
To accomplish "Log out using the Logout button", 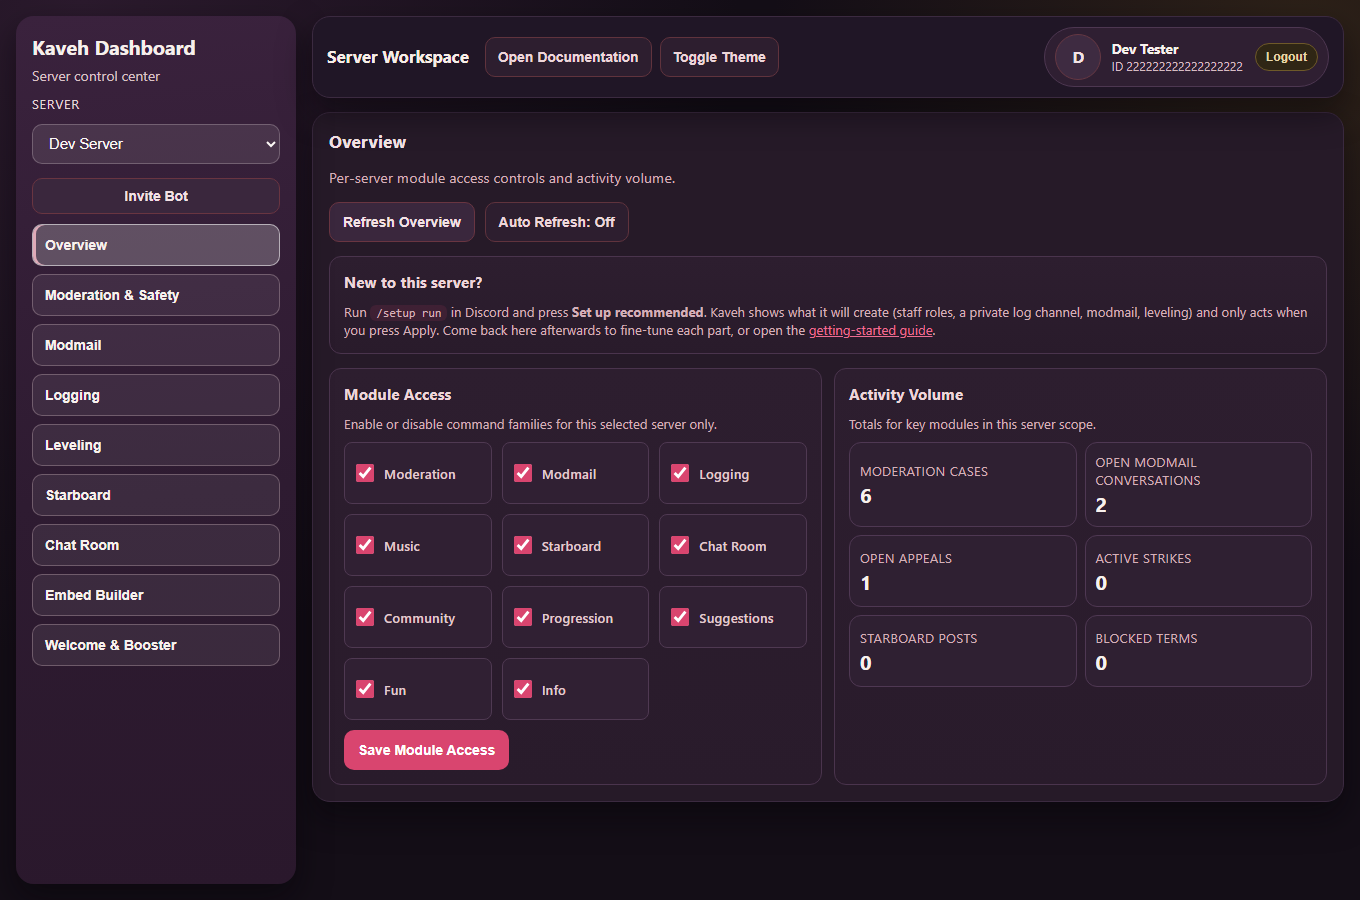I will (1286, 57).
